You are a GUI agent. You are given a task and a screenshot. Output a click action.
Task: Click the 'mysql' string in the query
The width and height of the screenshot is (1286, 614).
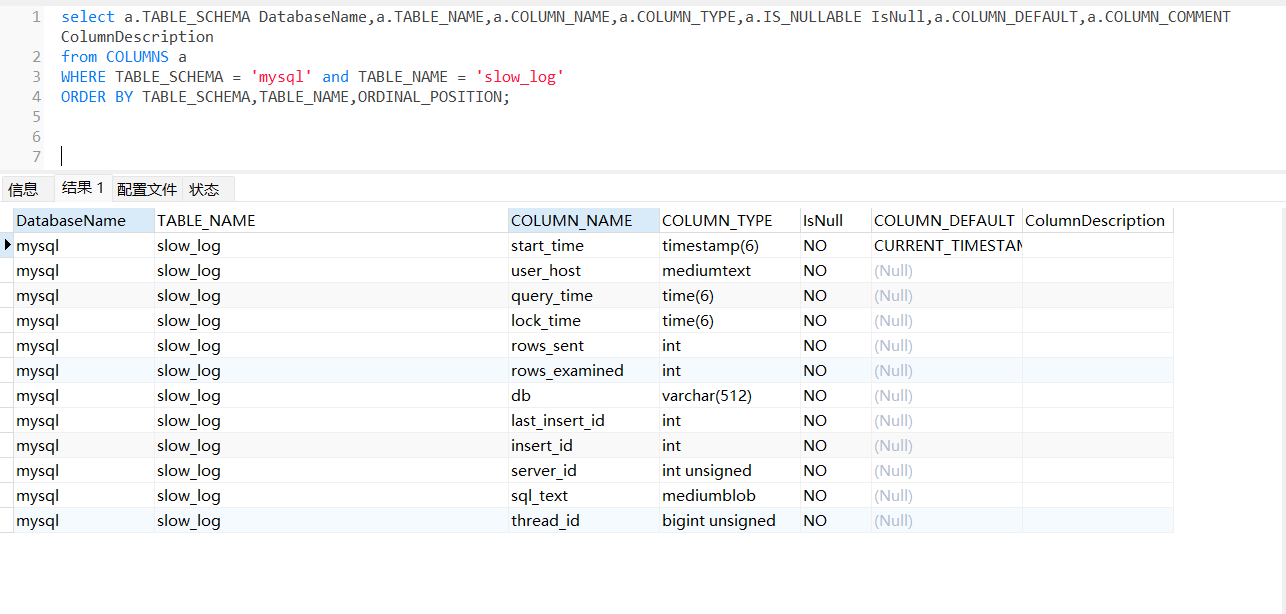282,76
